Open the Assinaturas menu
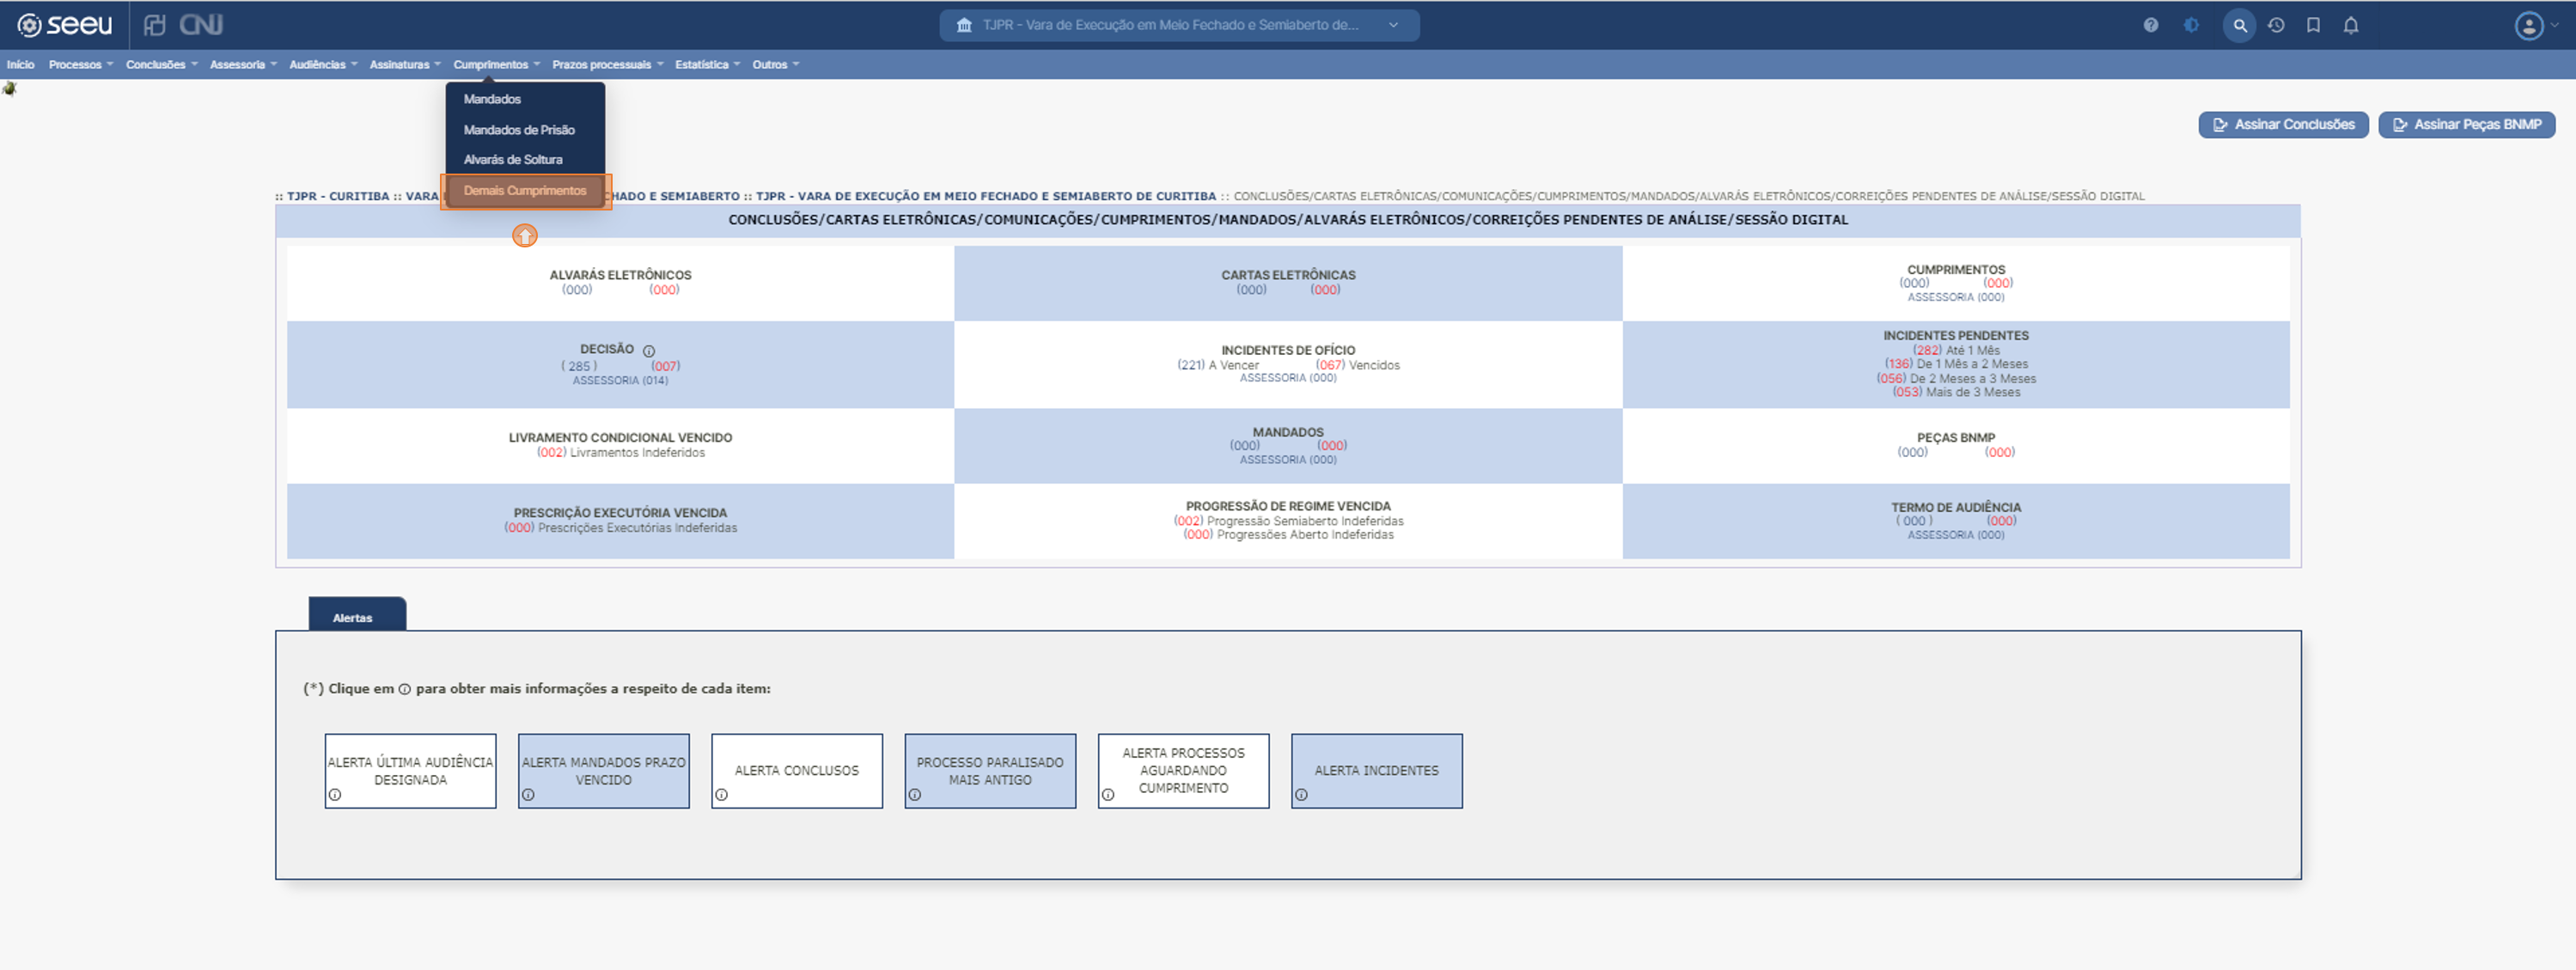This screenshot has height=970, width=2576. pos(405,64)
